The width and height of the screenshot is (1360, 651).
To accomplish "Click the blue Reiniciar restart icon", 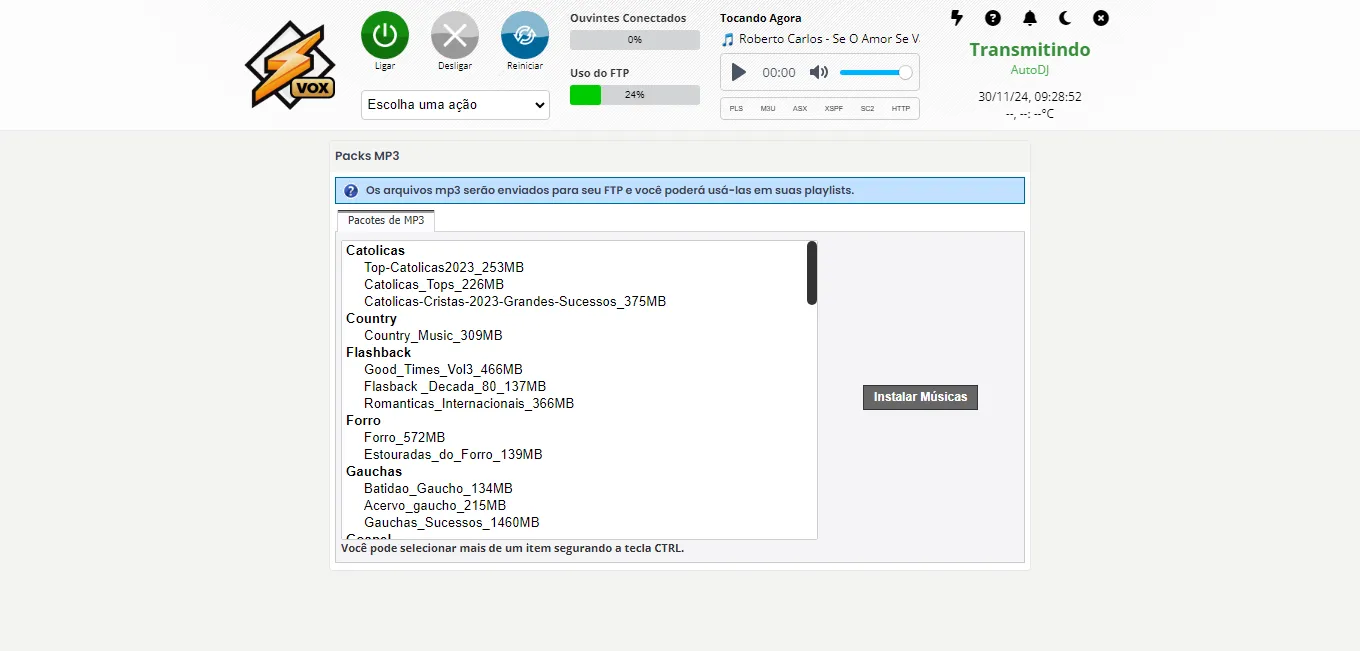I will click(x=525, y=35).
